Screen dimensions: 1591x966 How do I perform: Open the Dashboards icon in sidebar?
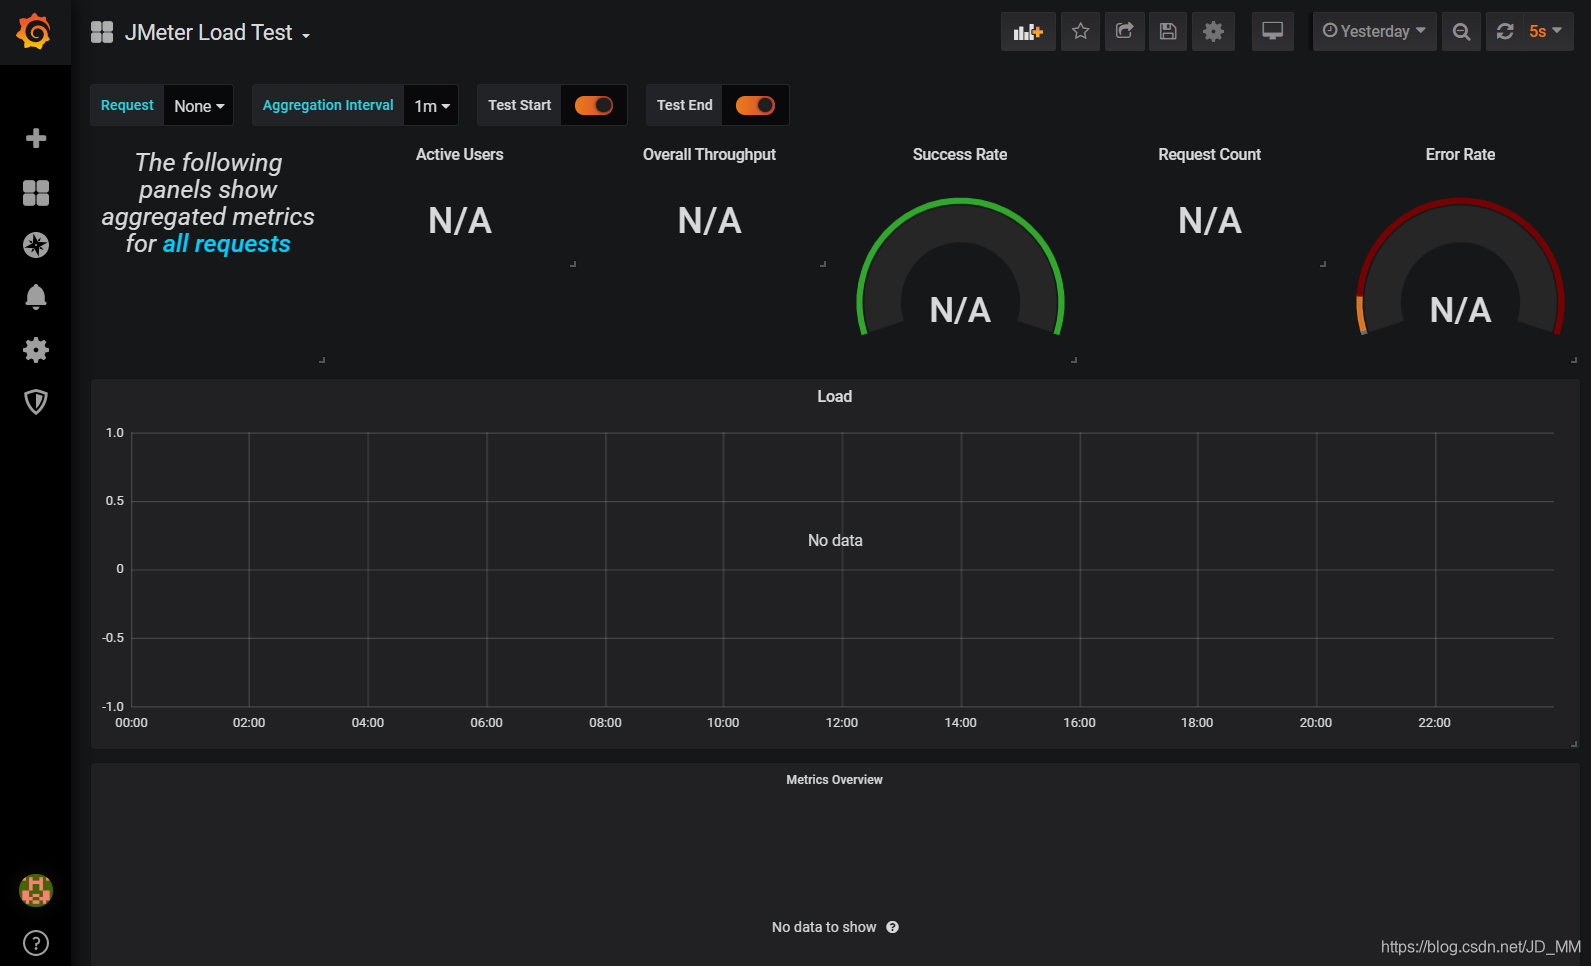click(x=36, y=193)
